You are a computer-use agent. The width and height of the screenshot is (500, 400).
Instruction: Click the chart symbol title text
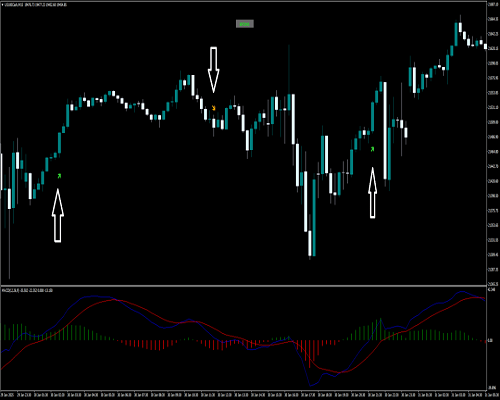coord(35,5)
